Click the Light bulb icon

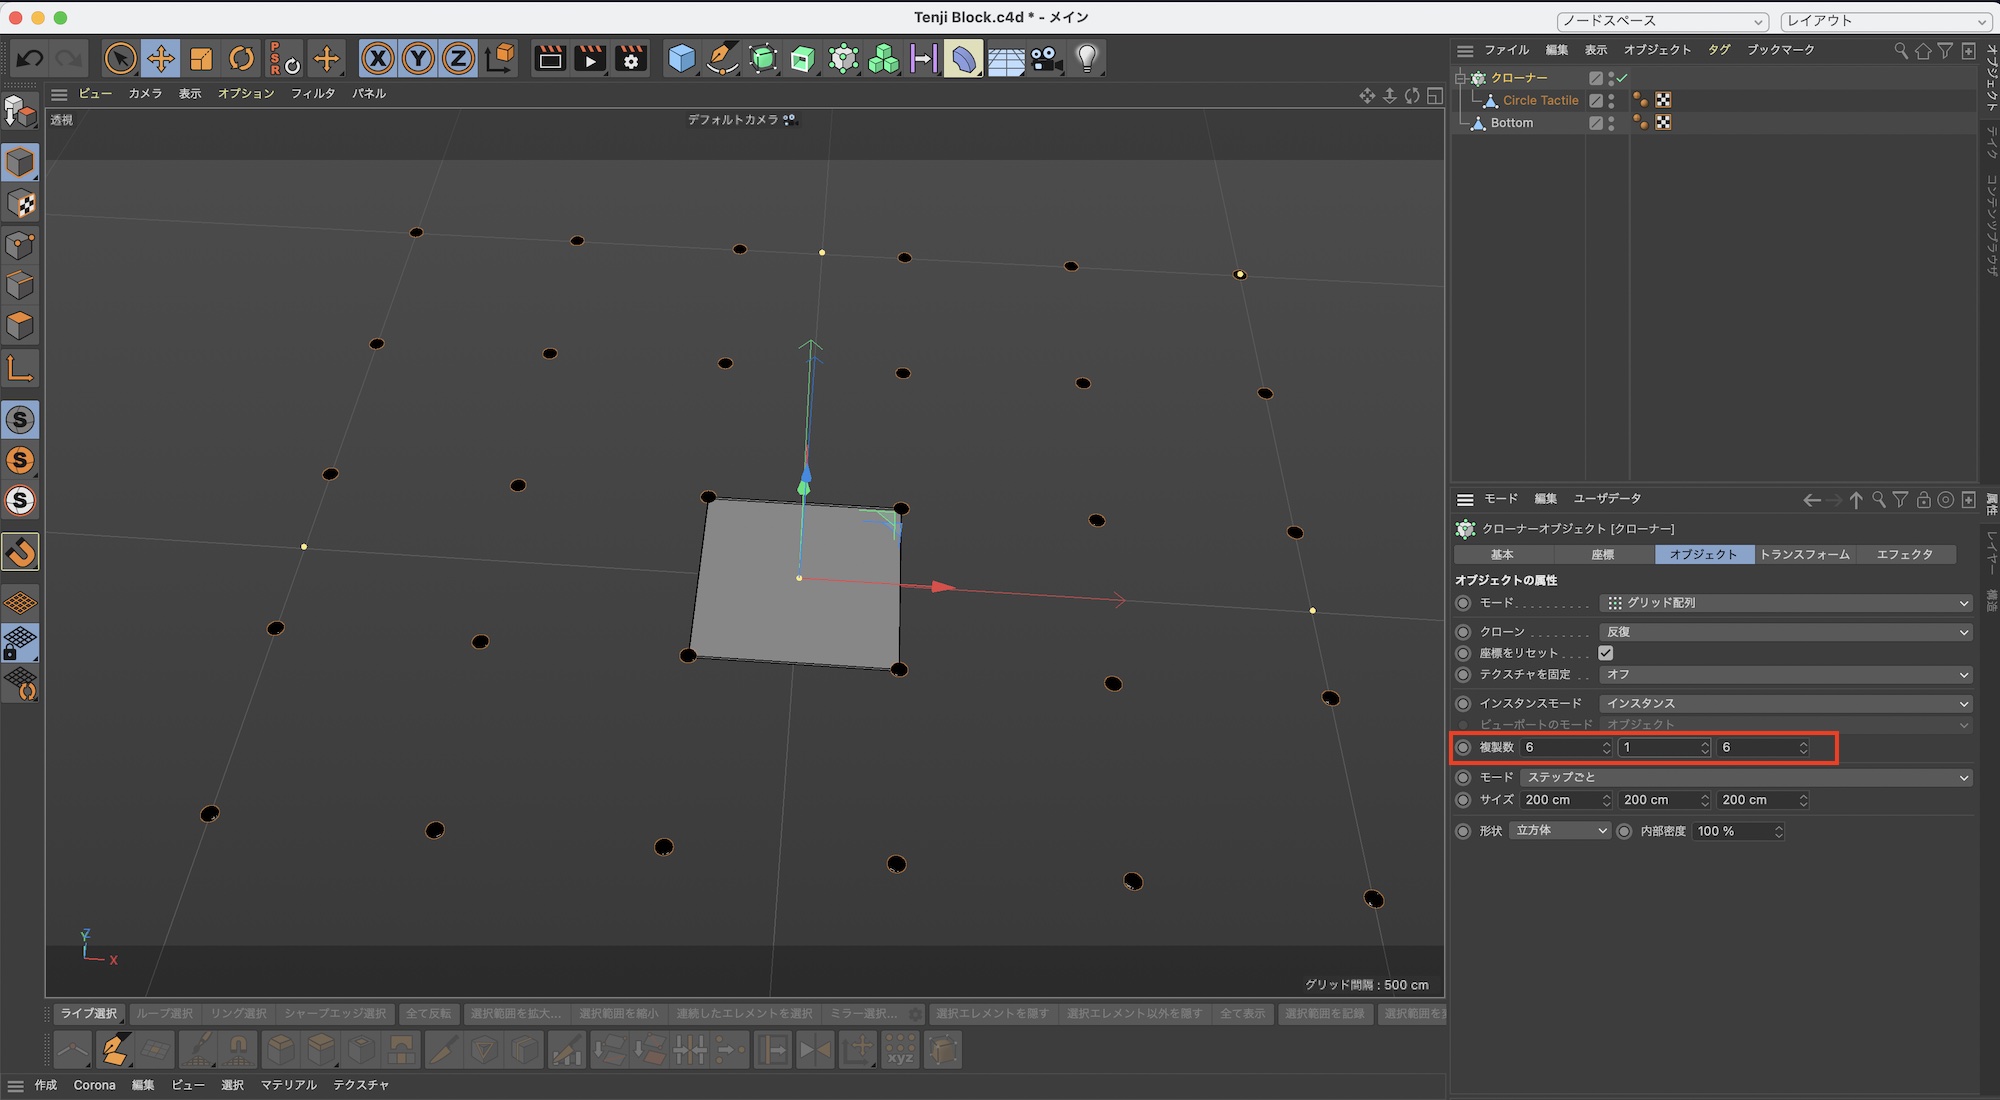click(x=1087, y=59)
